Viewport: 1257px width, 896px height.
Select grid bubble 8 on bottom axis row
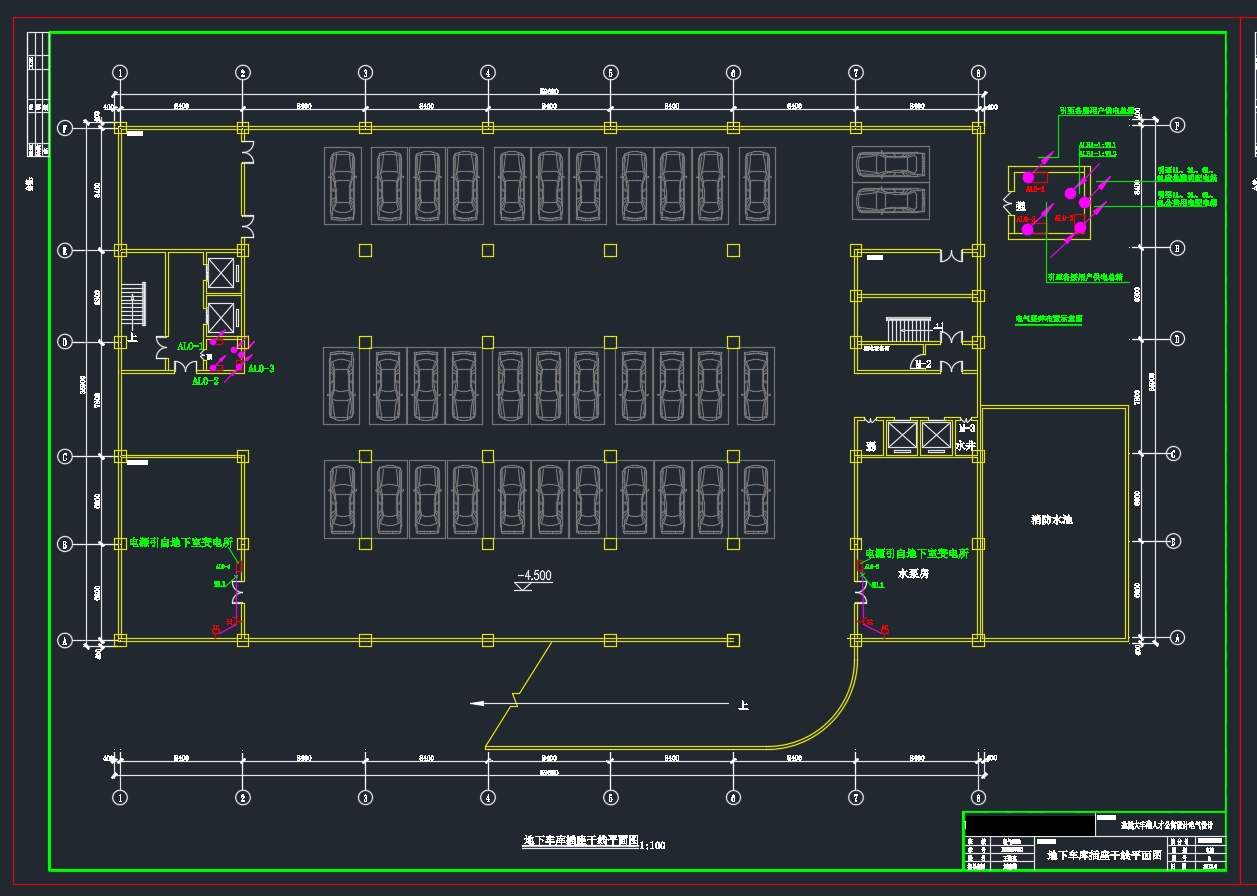[978, 798]
